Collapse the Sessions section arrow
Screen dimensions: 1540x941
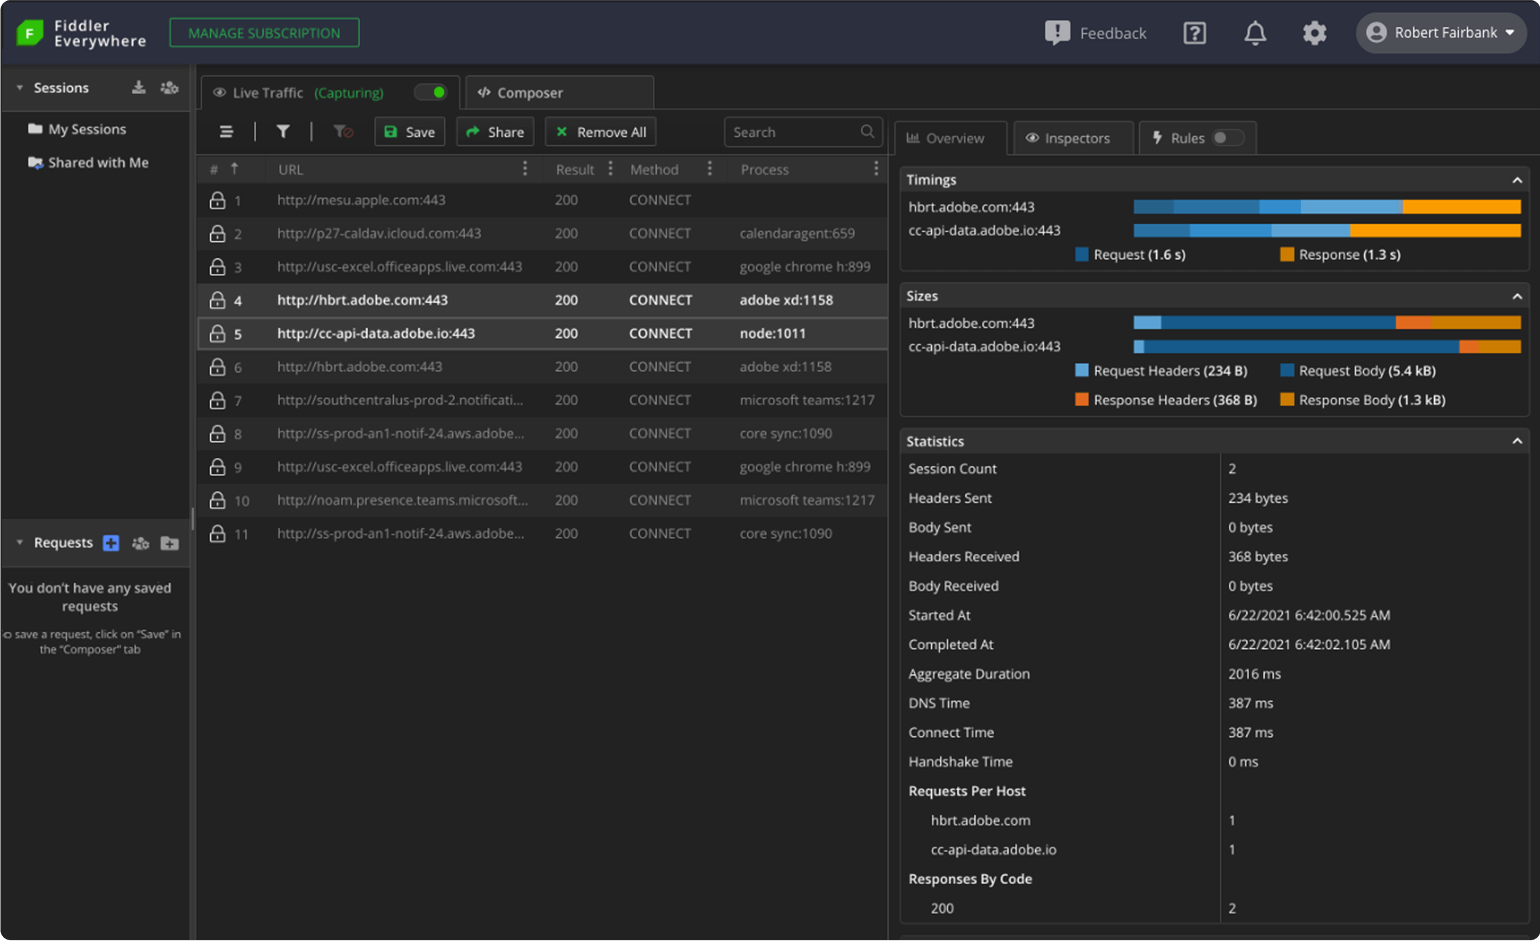pos(19,88)
